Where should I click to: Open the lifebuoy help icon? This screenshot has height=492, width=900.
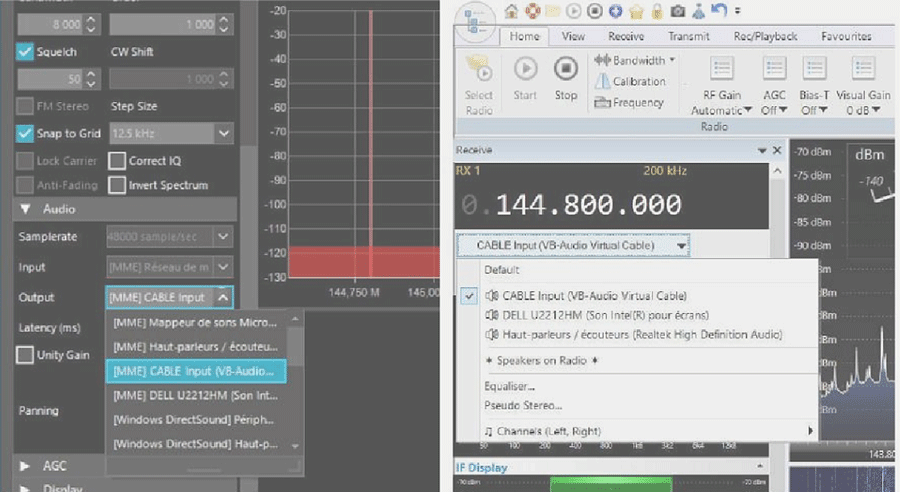532,11
